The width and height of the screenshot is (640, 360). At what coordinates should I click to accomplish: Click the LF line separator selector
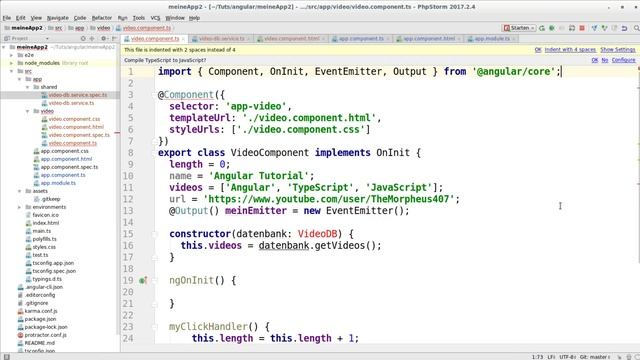coord(551,357)
